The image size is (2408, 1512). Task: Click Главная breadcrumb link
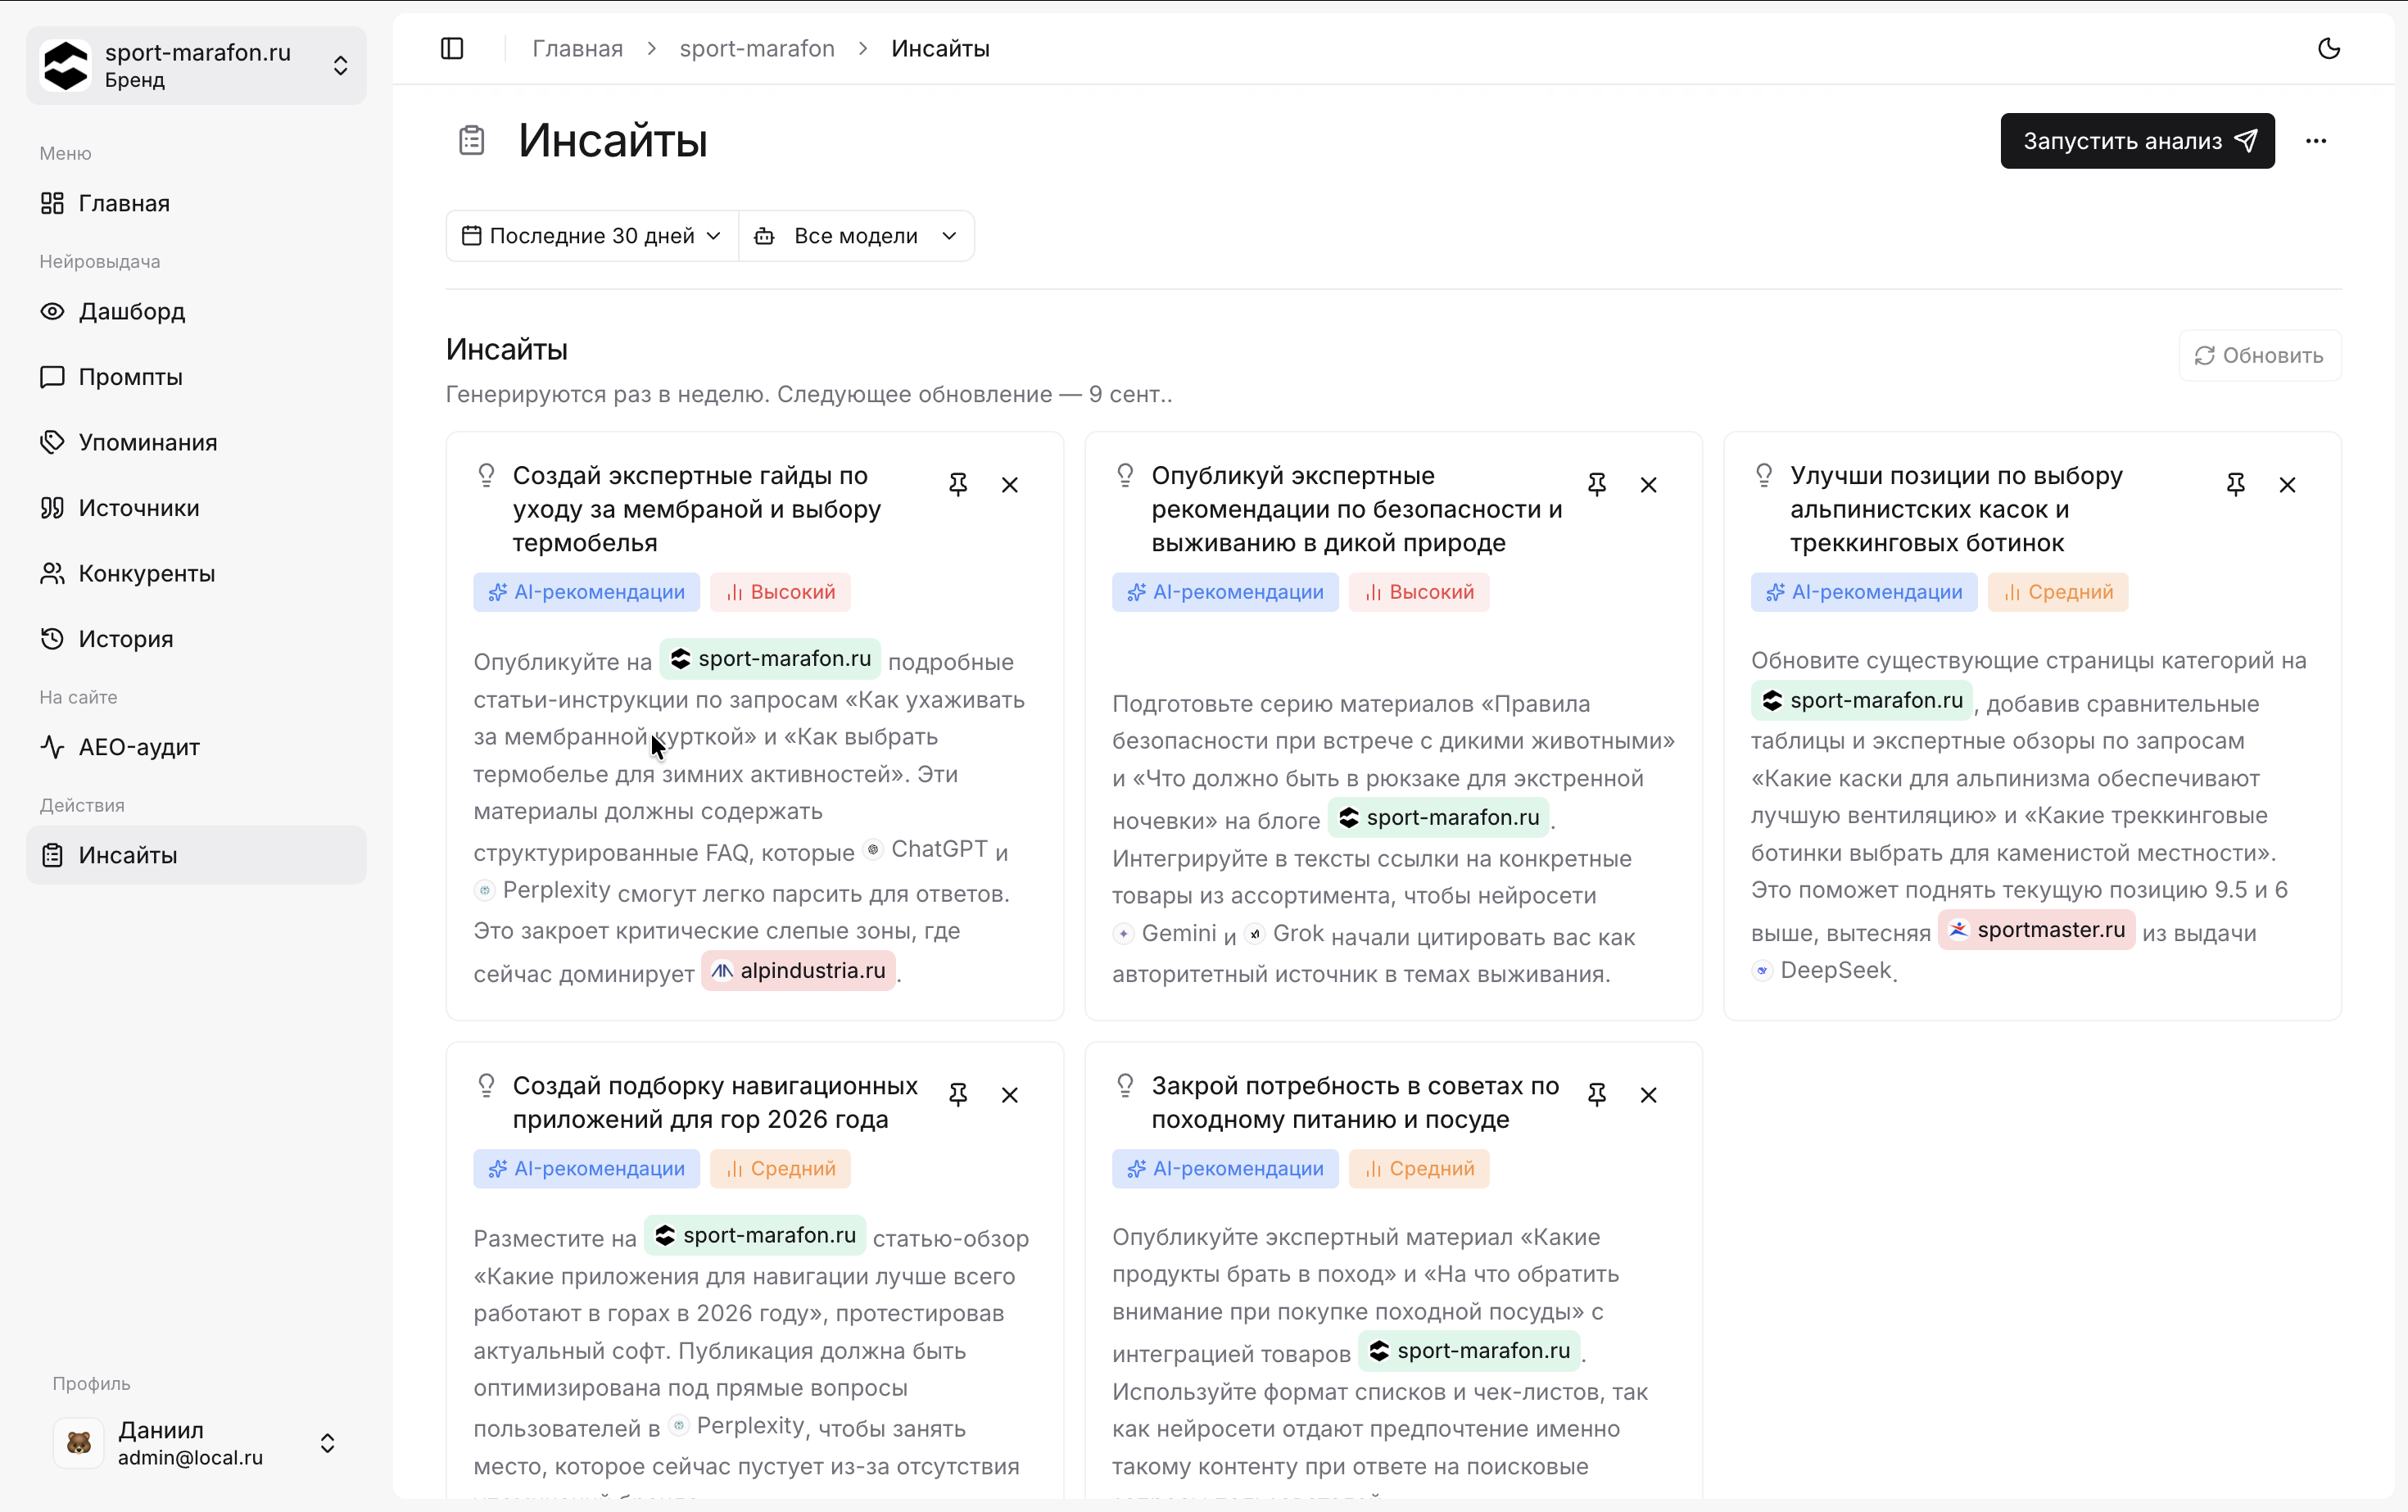tap(577, 48)
